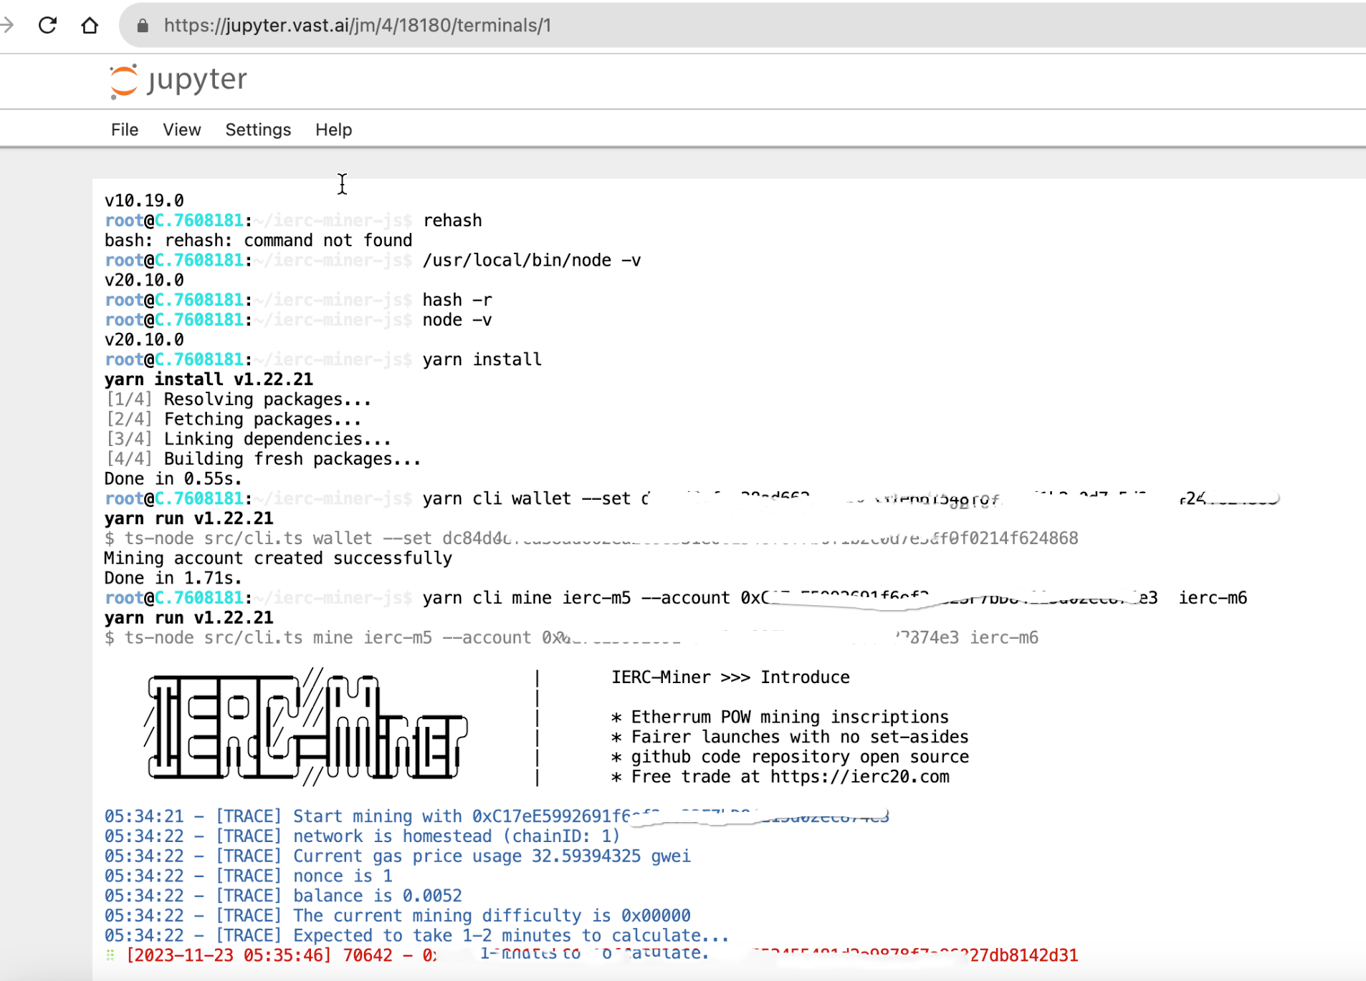Image resolution: width=1366 pixels, height=981 pixels.
Task: Open the Settings menu
Action: pos(258,130)
